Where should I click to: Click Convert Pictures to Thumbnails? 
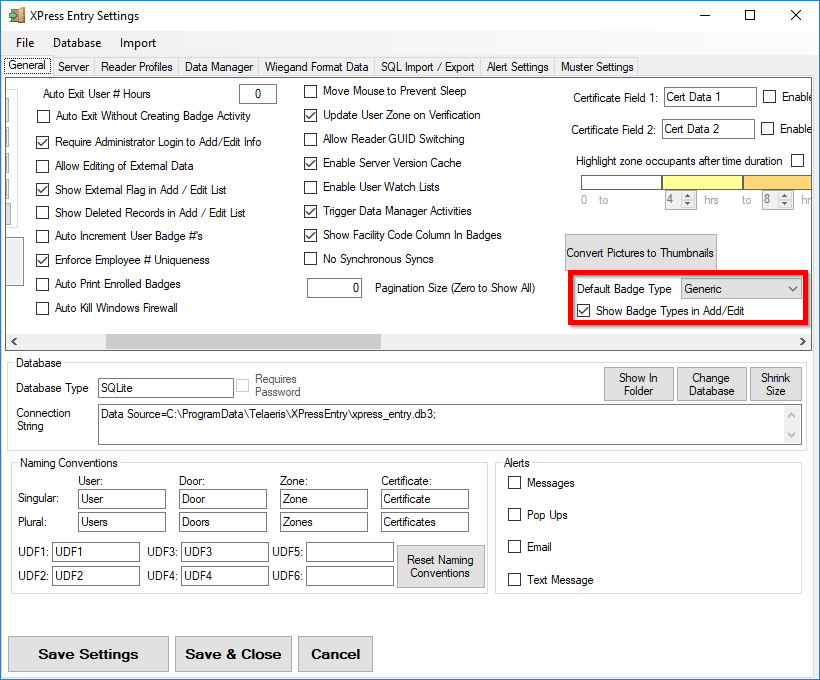point(640,253)
